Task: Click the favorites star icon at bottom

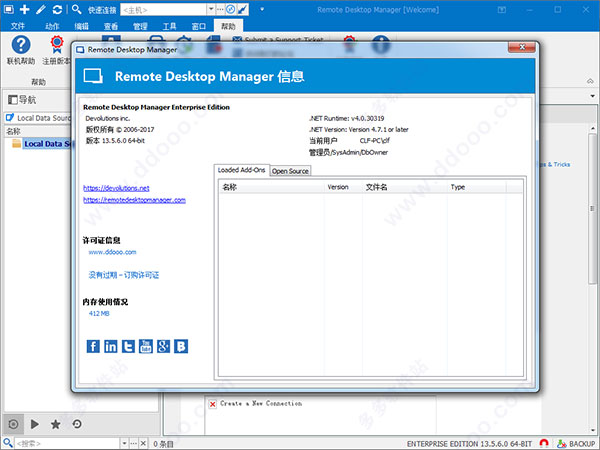Action: point(55,424)
